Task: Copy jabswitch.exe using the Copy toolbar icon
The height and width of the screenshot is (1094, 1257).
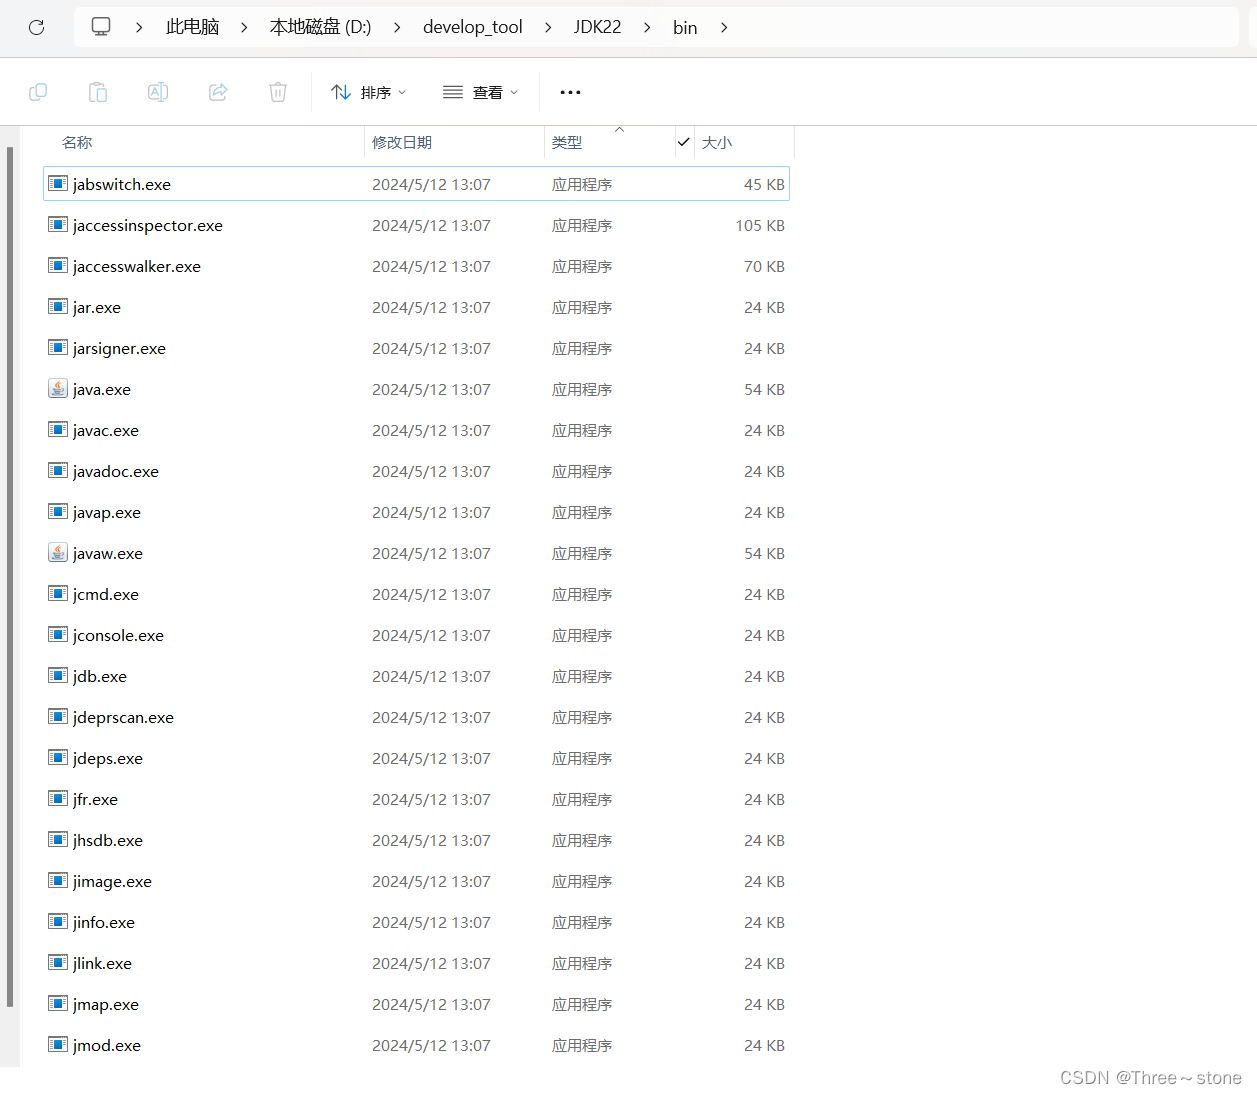Action: (x=38, y=91)
